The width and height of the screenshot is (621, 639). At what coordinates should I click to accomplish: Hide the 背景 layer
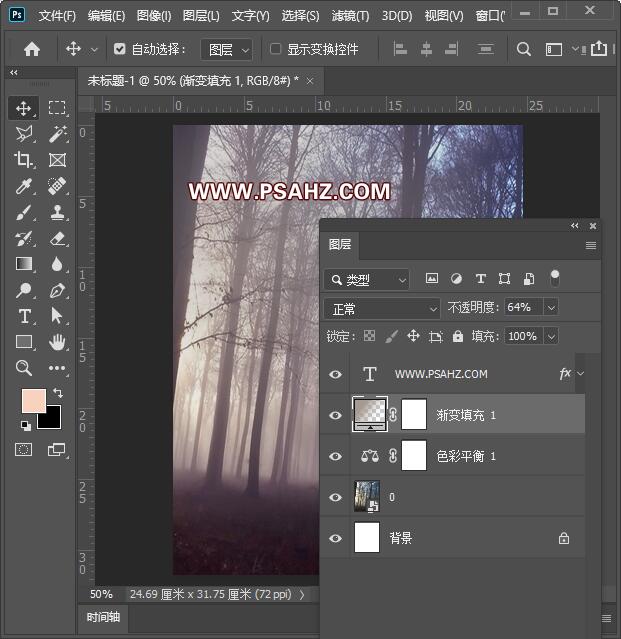click(x=335, y=538)
